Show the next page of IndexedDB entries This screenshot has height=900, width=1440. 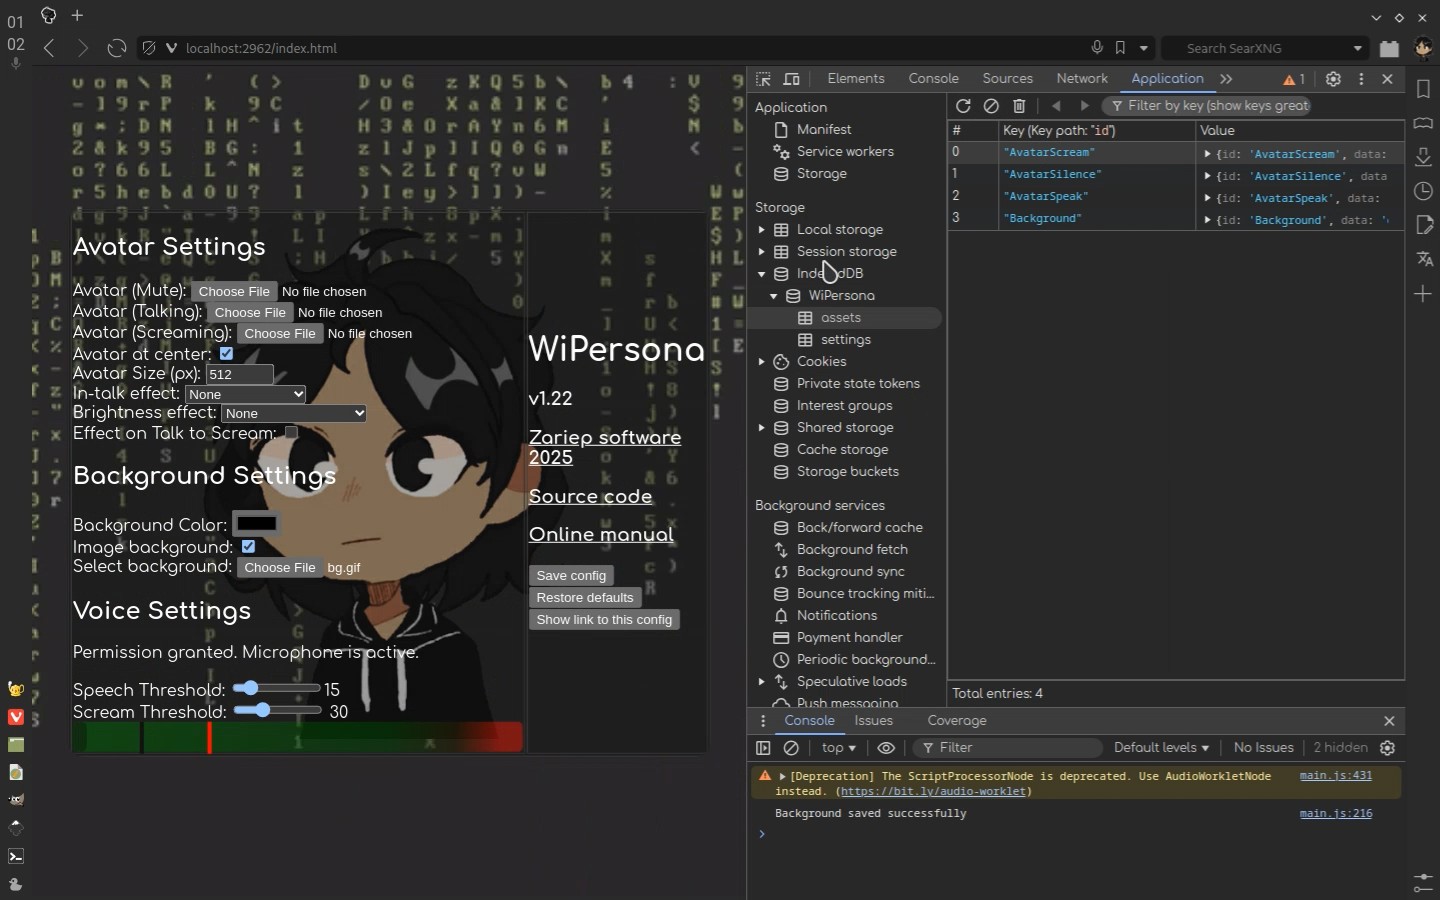pos(1084,106)
